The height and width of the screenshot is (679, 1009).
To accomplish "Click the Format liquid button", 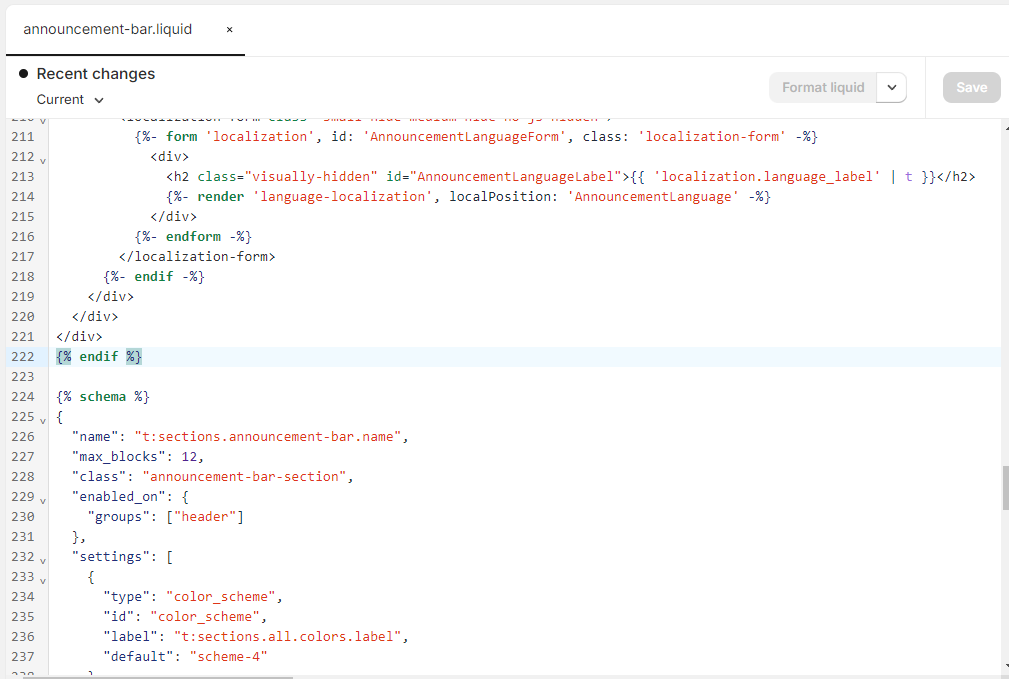I will pos(822,88).
